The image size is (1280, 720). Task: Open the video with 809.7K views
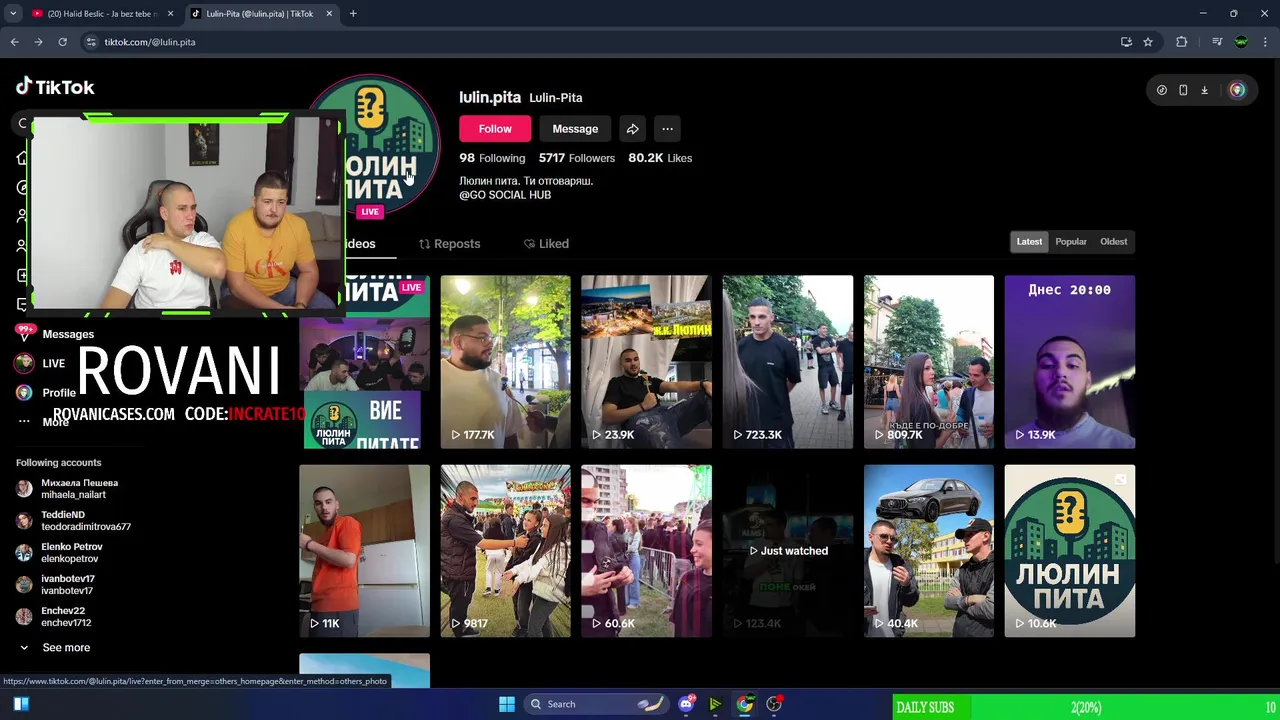(929, 362)
